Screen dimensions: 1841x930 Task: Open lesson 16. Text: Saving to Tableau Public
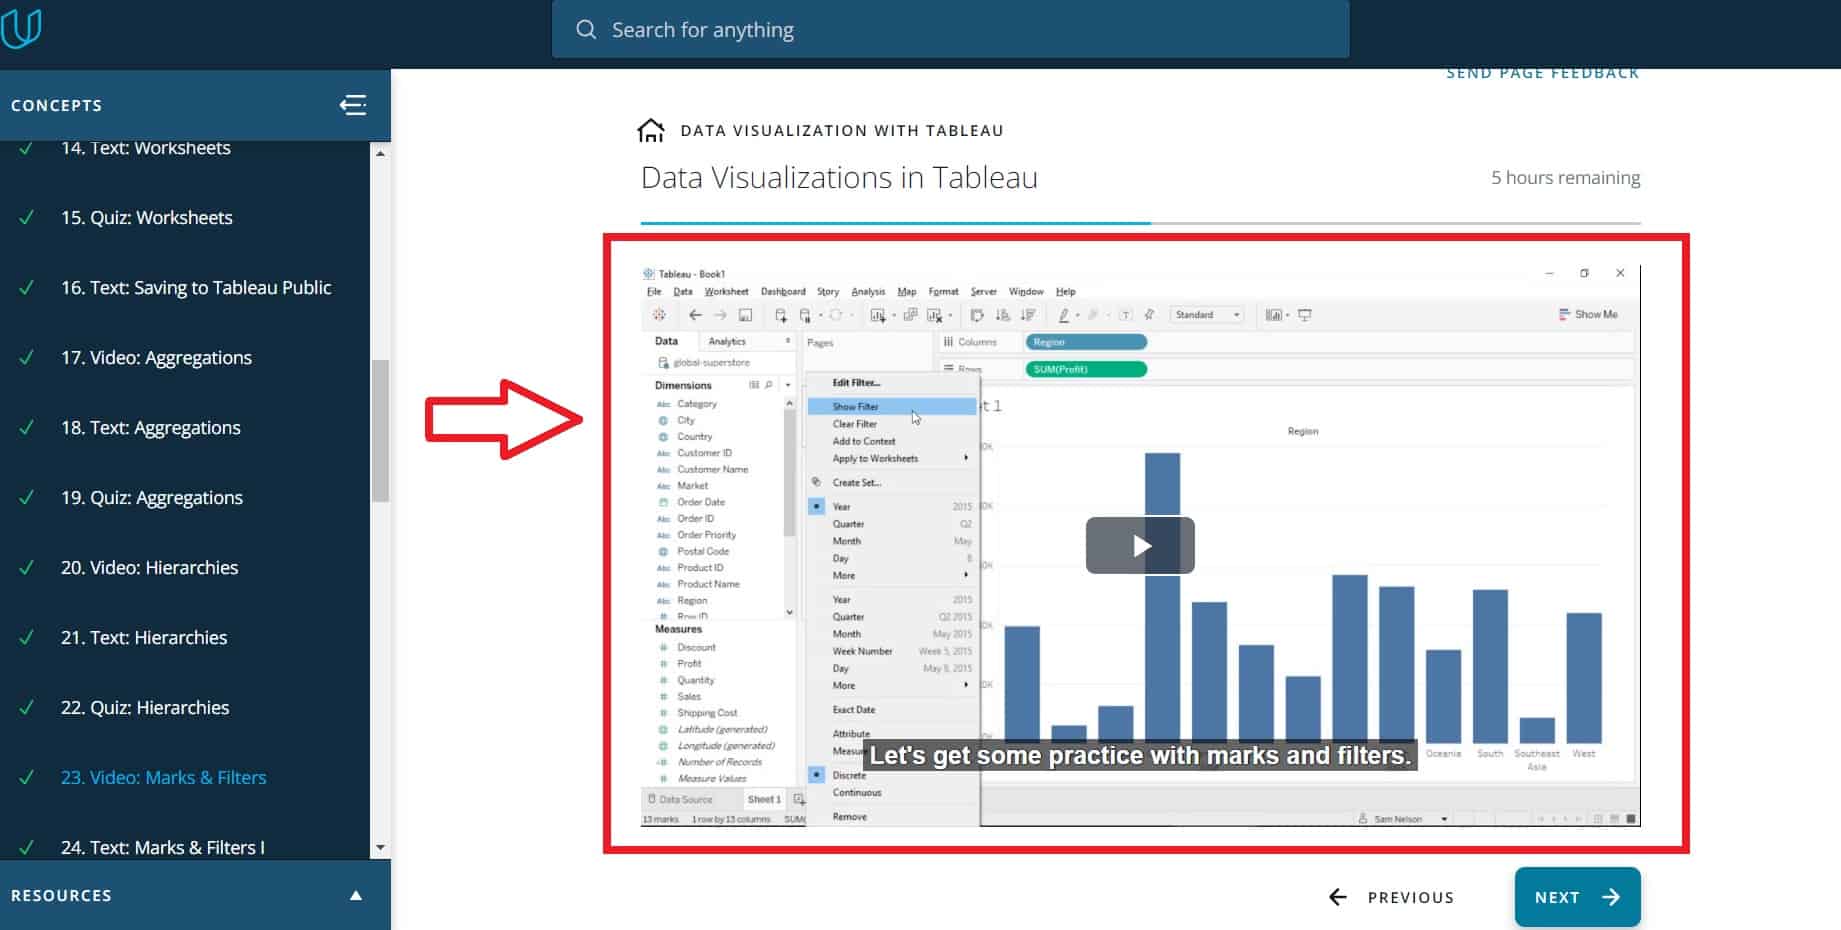point(196,288)
